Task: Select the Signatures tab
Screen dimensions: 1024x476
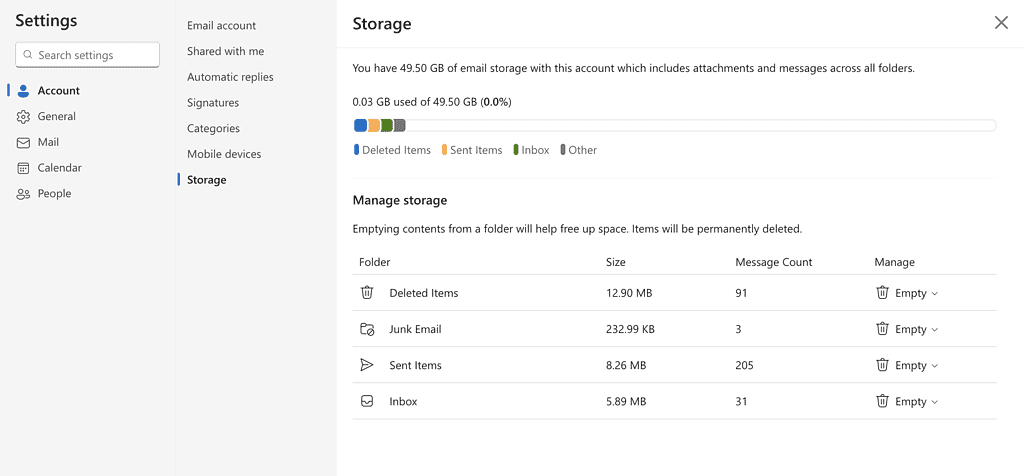Action: [213, 103]
